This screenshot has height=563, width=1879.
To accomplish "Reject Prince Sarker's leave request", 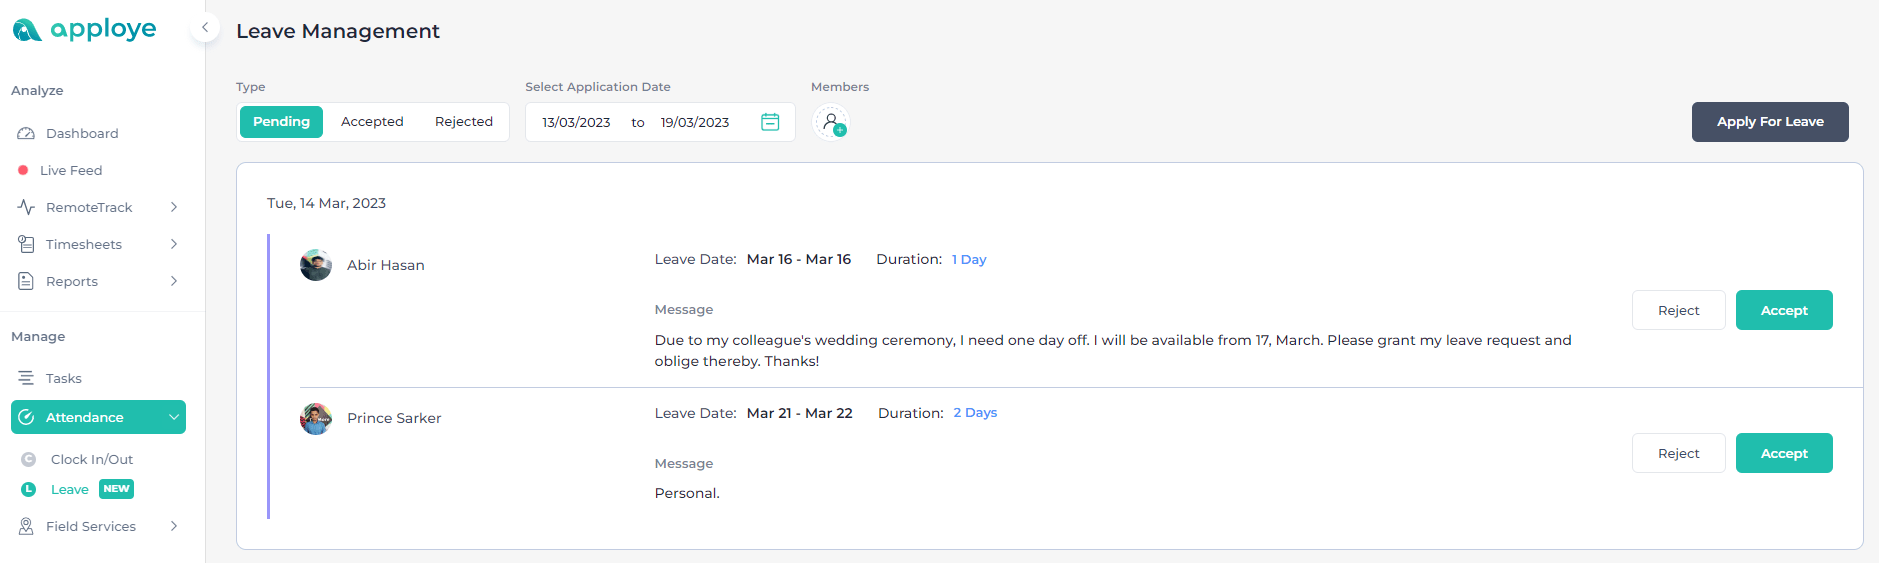I will [x=1678, y=453].
